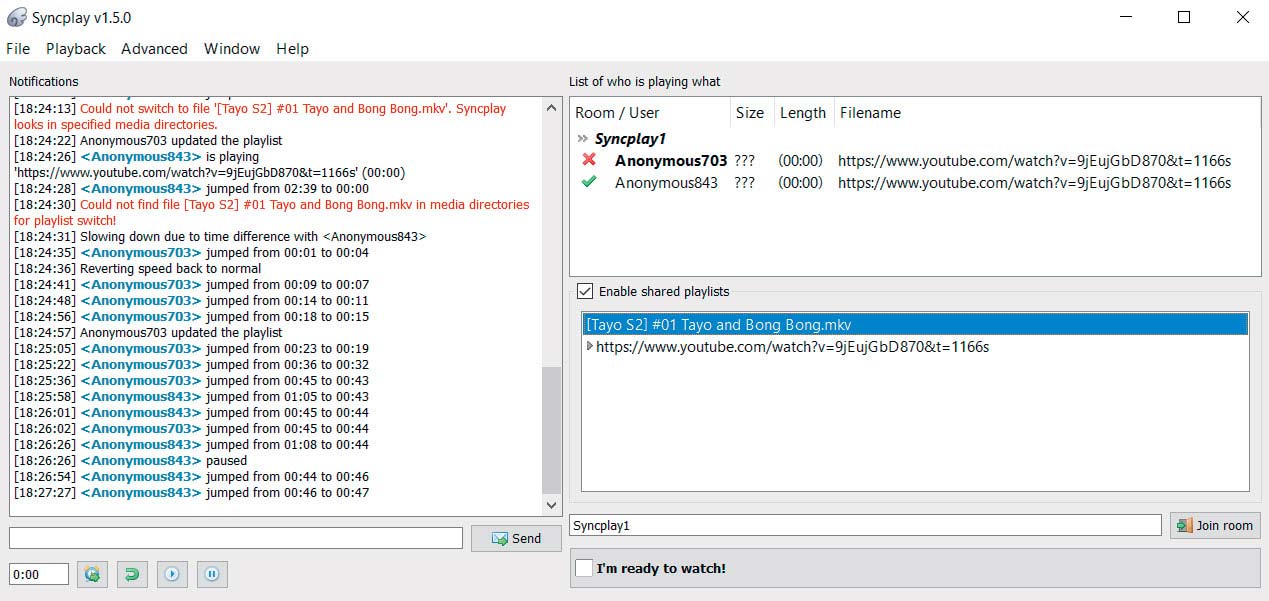
Task: Click the seek time field showing 0:00
Action: (x=39, y=574)
